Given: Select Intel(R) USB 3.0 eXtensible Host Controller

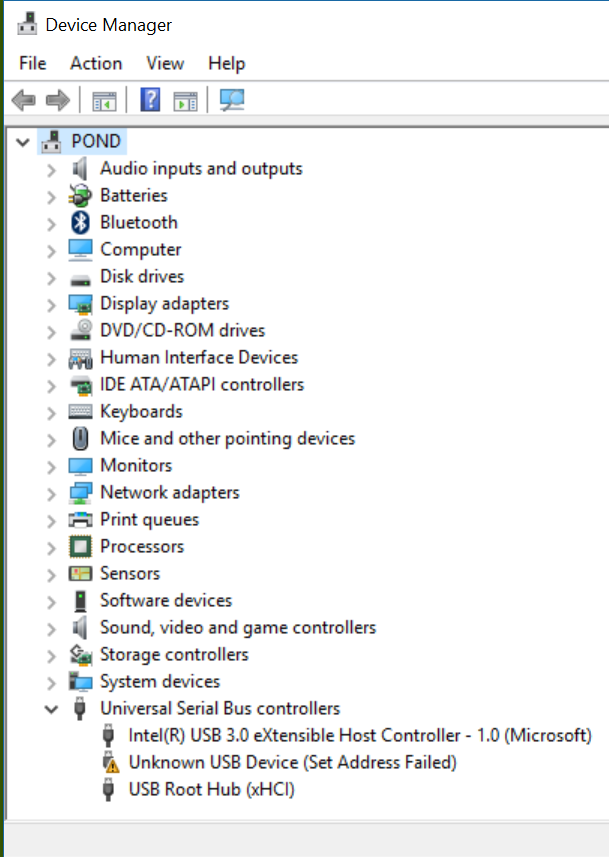Looking at the screenshot, I should 360,735.
